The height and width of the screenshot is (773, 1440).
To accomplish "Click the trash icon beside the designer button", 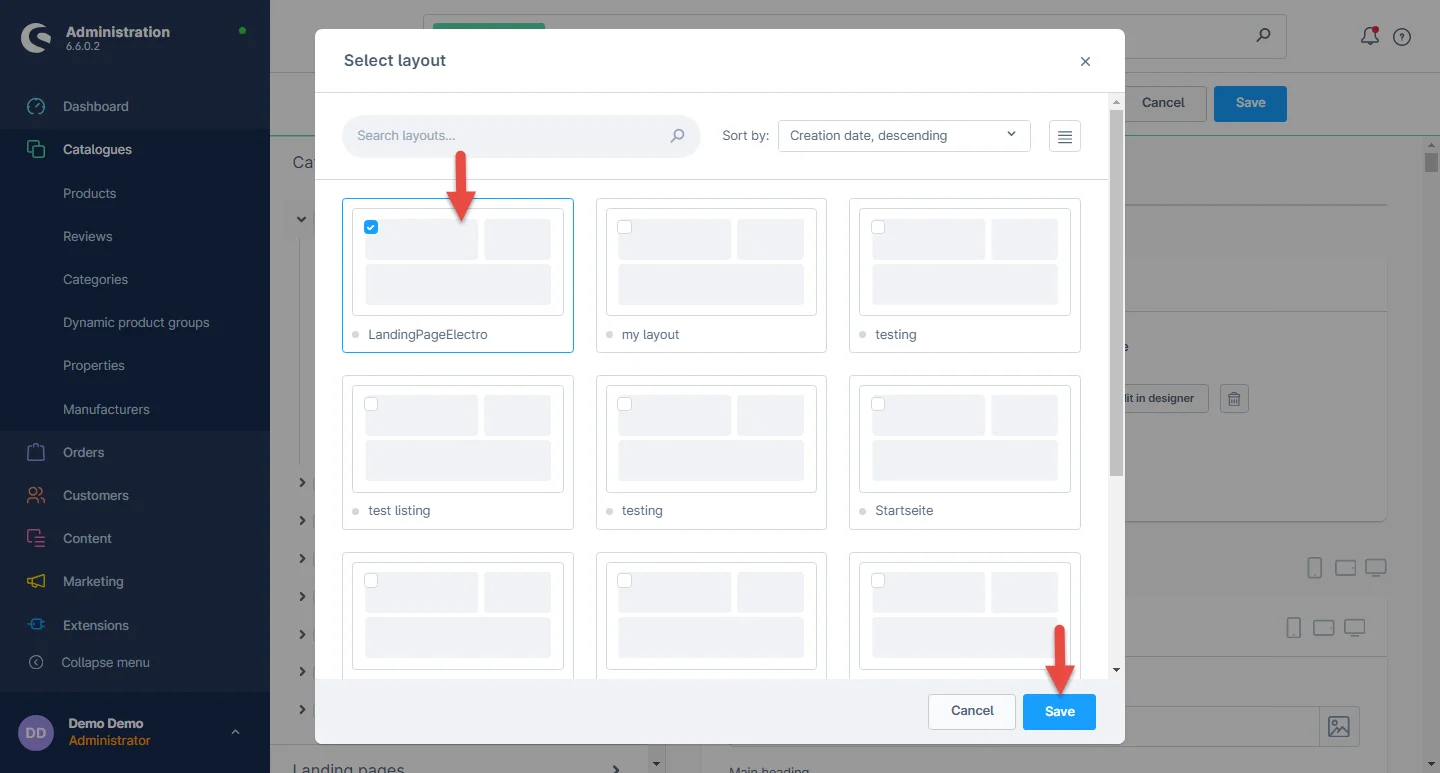I will pos(1234,399).
